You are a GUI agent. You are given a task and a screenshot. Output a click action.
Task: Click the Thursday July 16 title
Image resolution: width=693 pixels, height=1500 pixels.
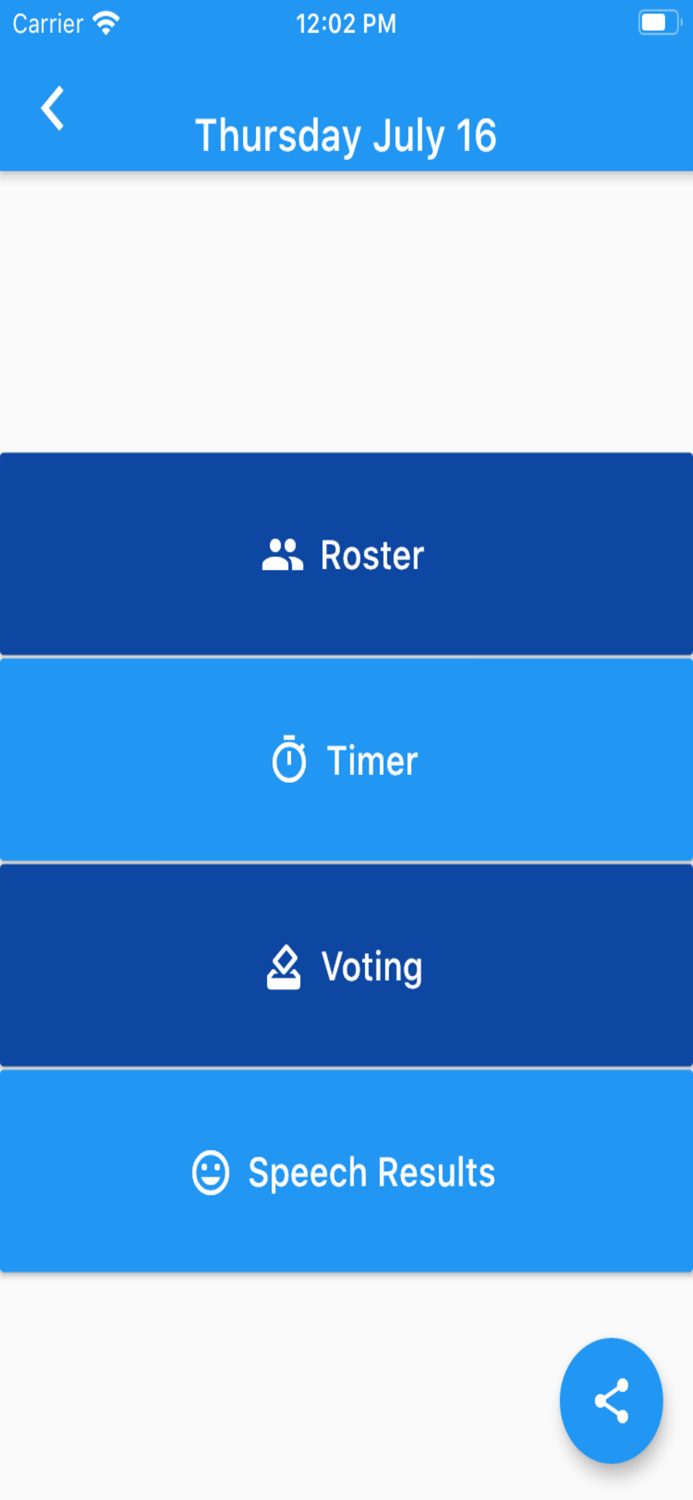click(346, 136)
